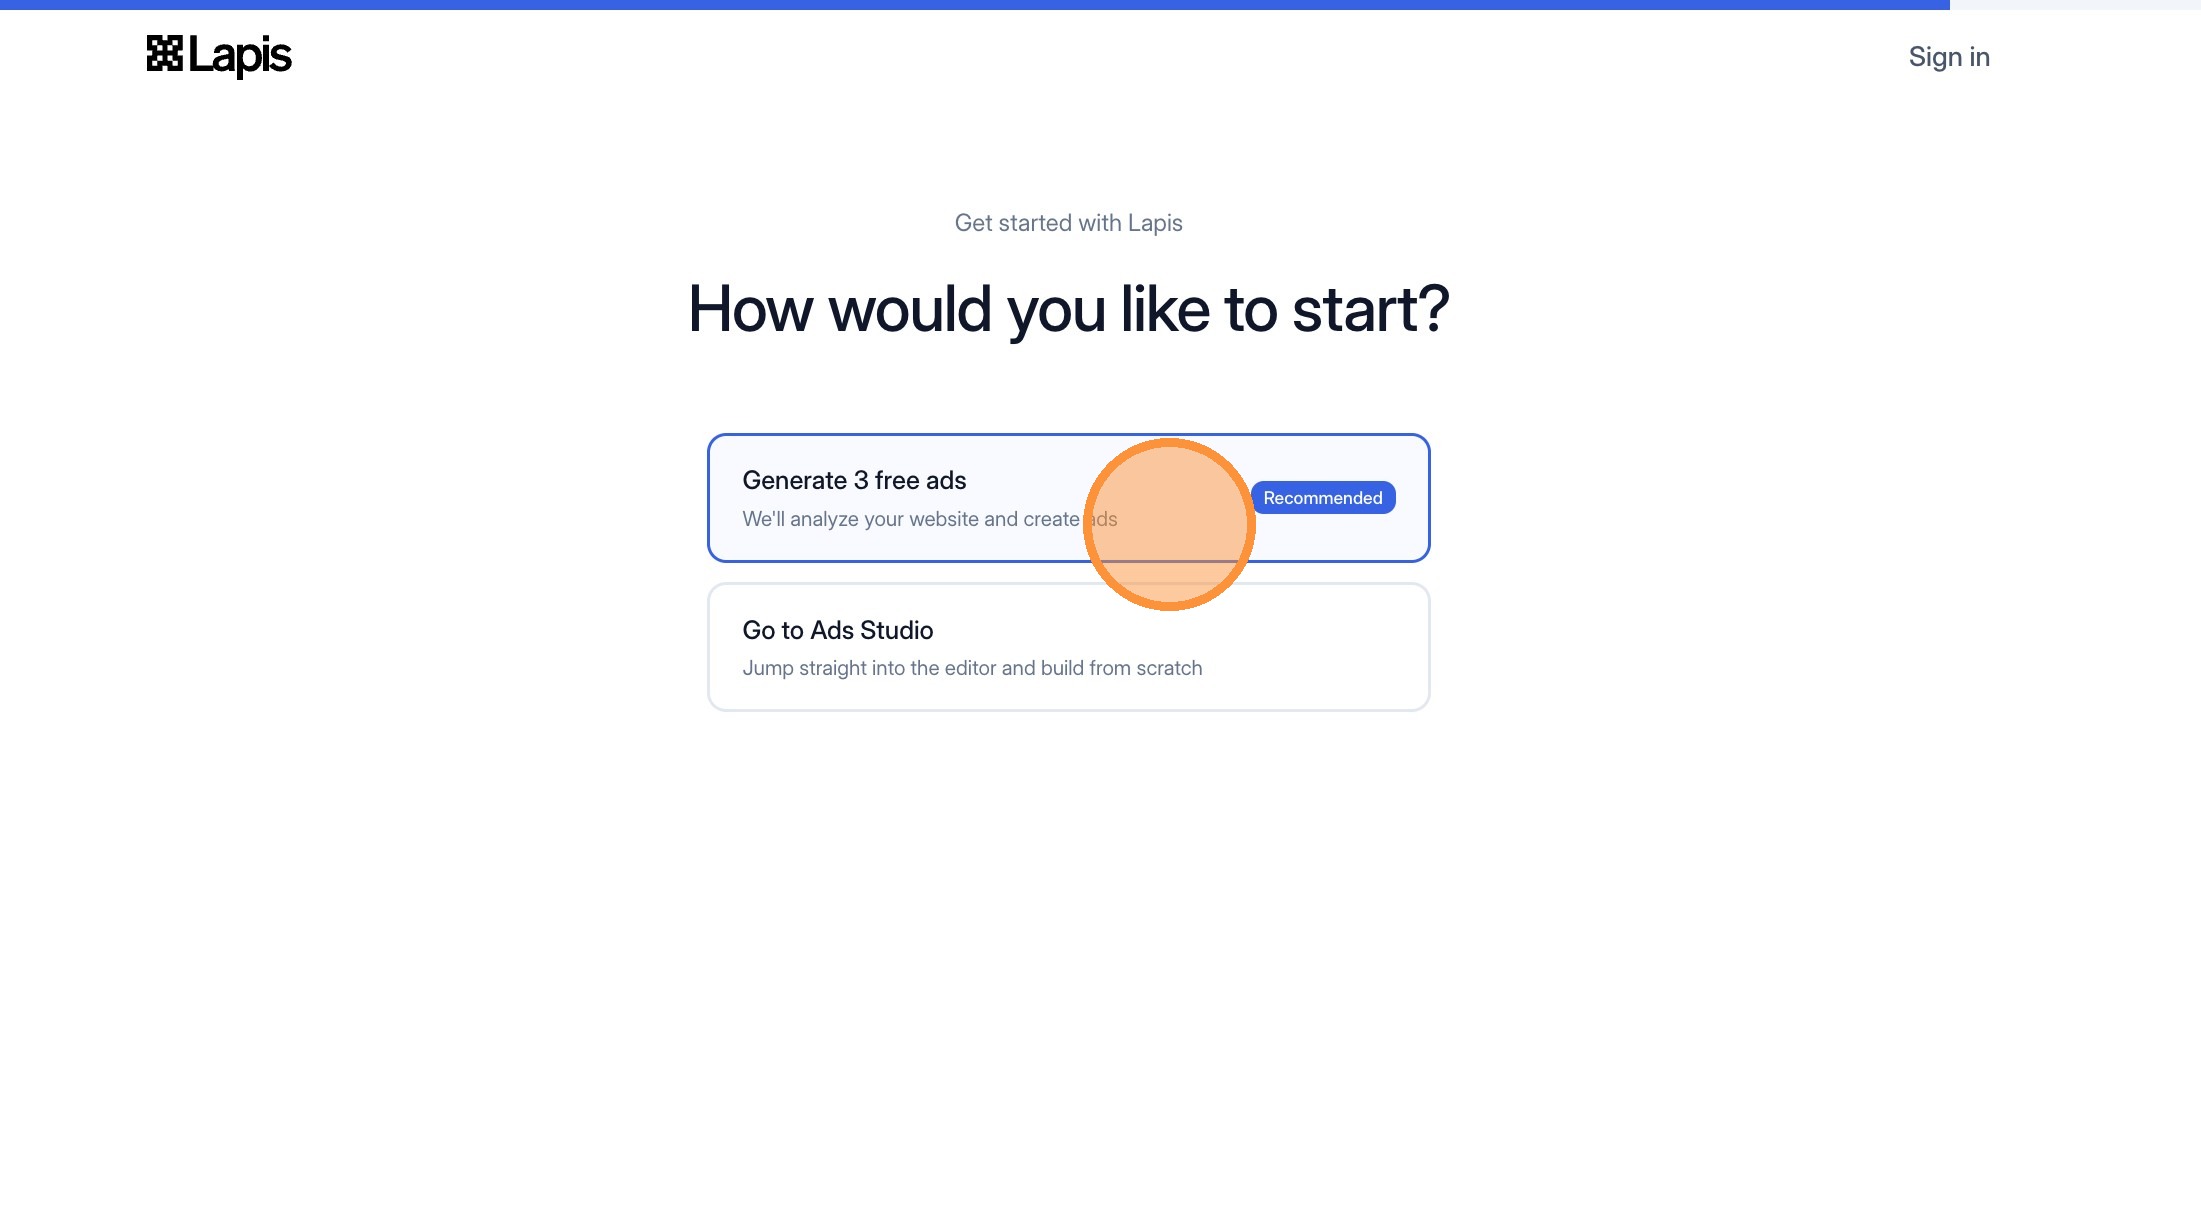Click the Lapis wordmark text
Viewport: 2201px width, 1230px height.
pyautogui.click(x=240, y=56)
